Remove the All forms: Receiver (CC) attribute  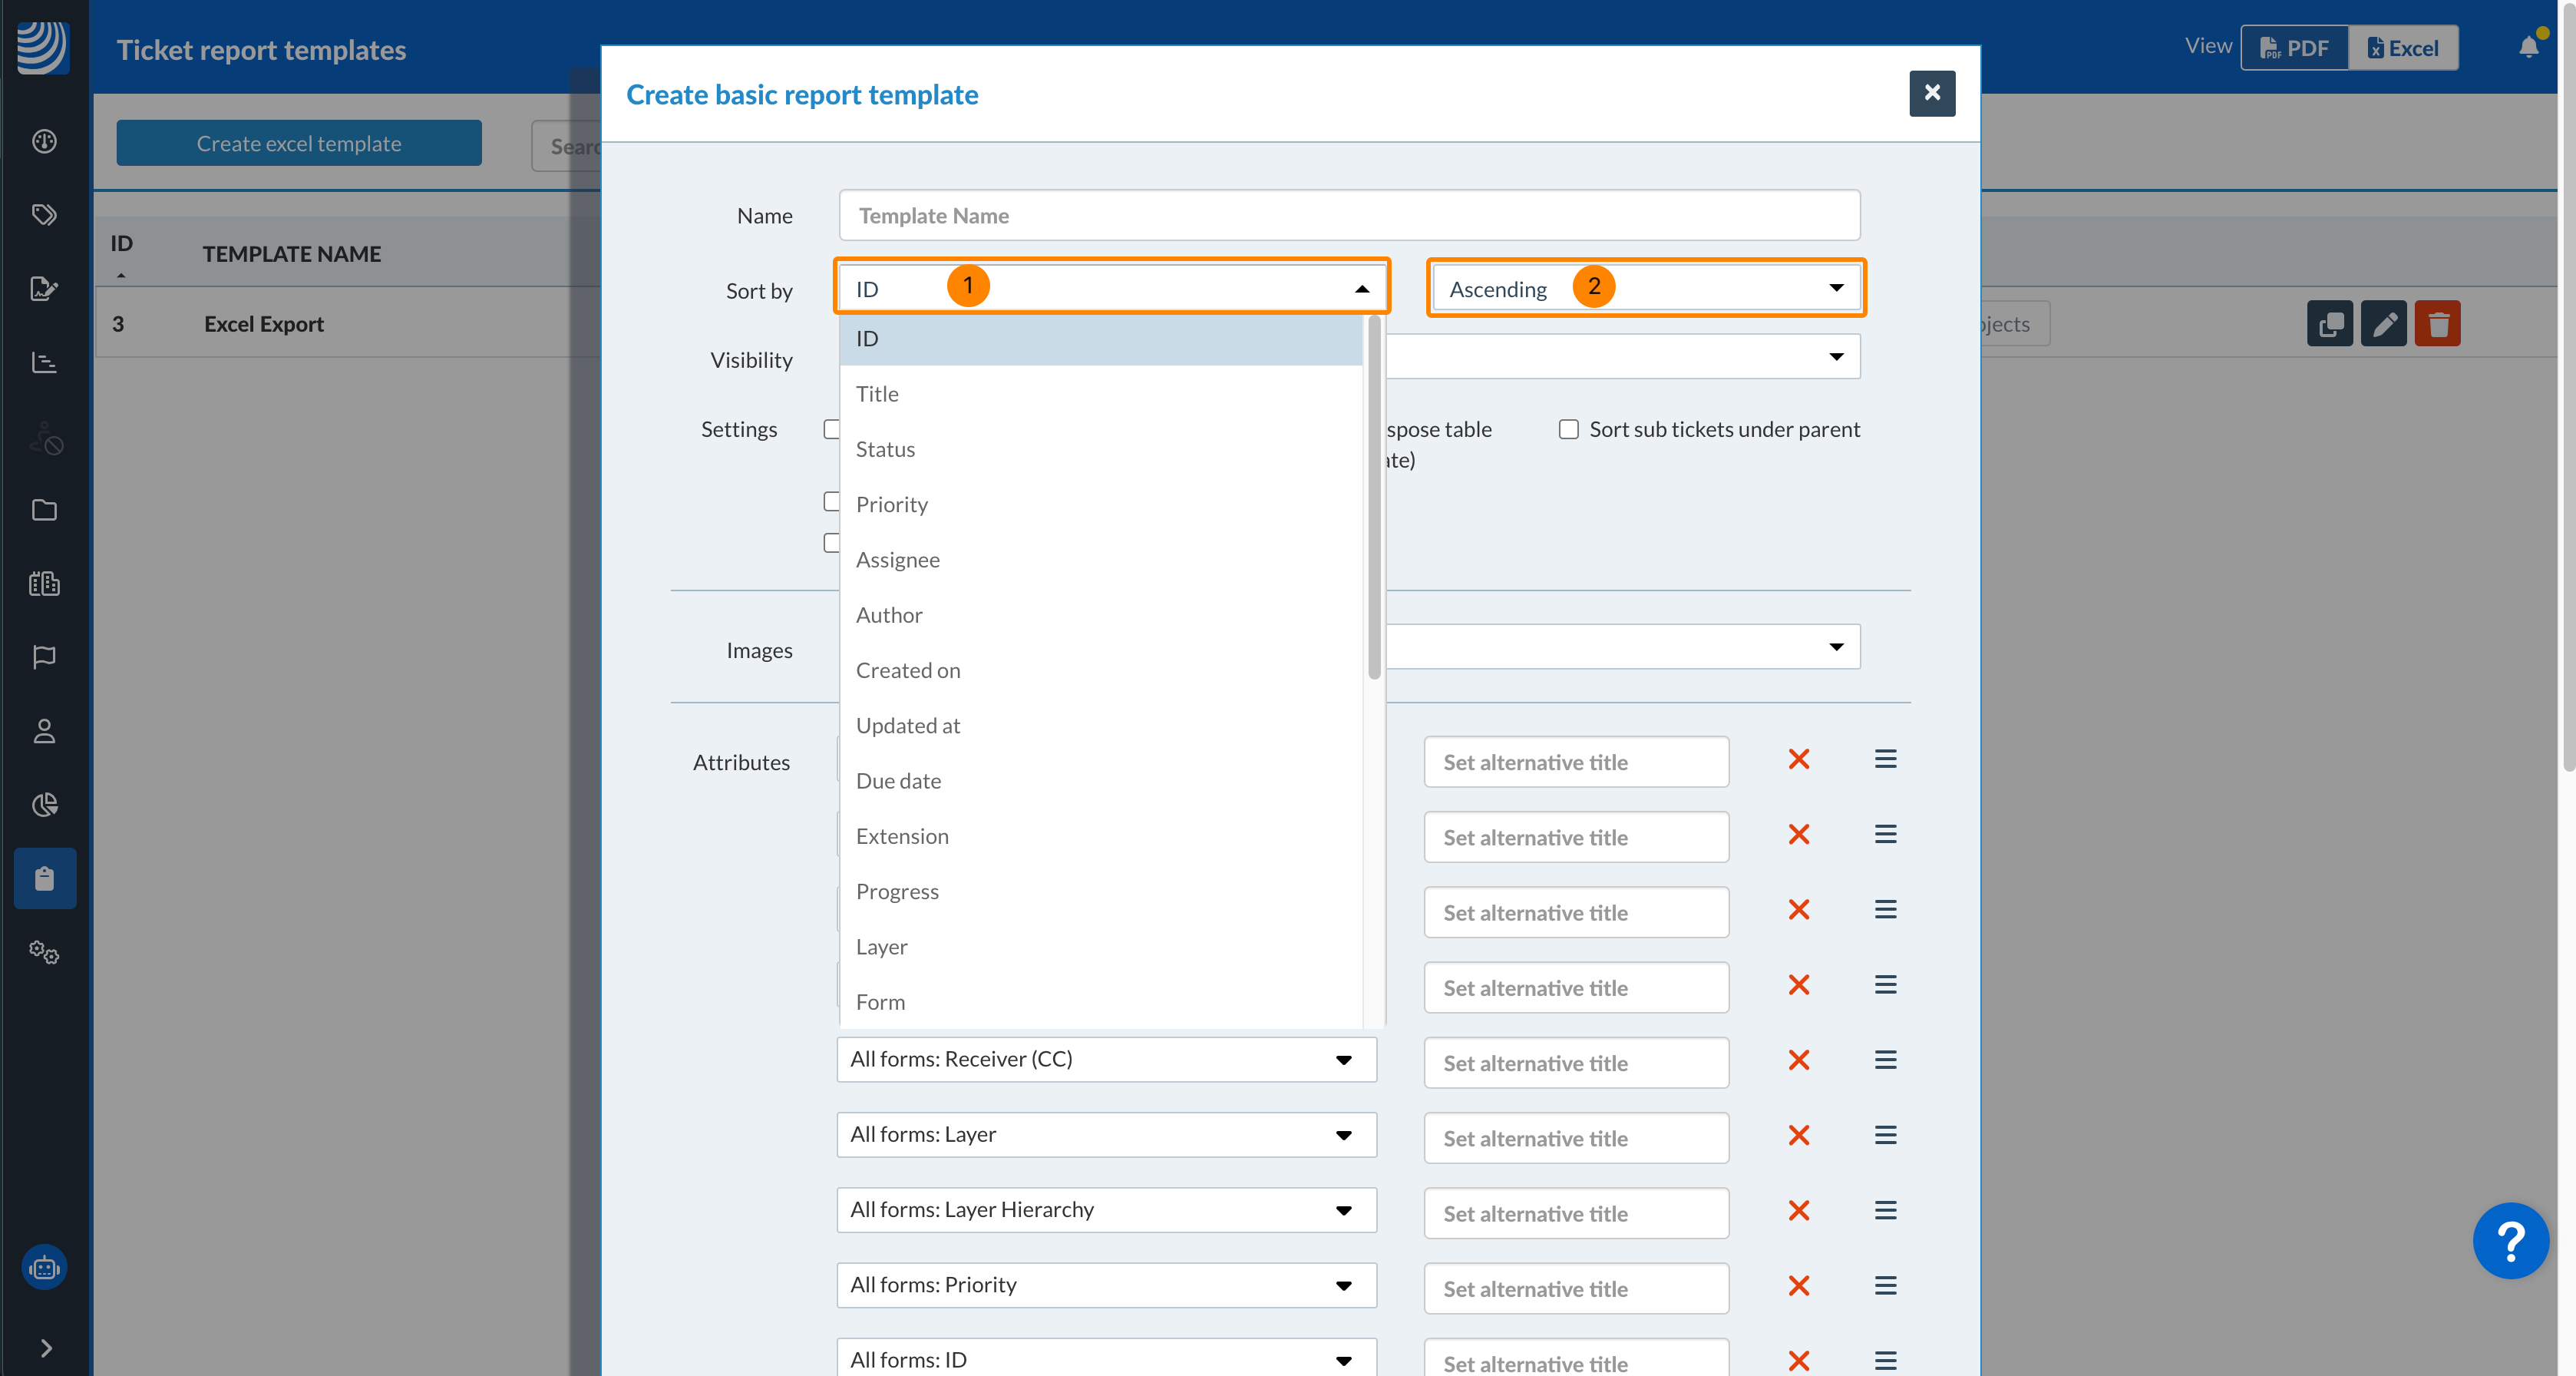coord(1799,1060)
